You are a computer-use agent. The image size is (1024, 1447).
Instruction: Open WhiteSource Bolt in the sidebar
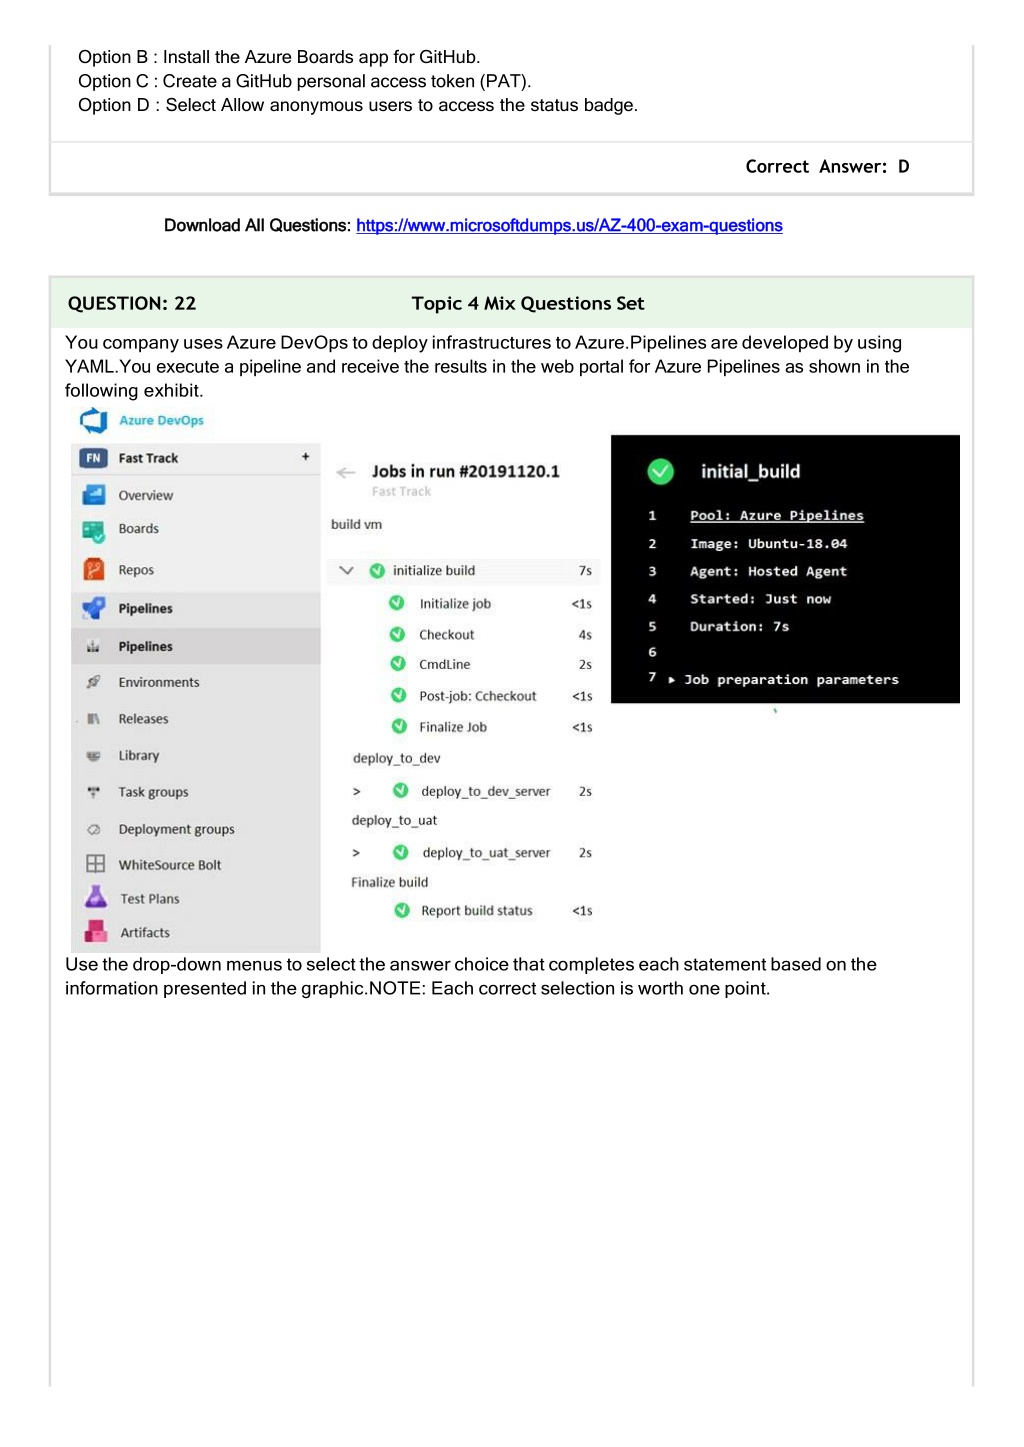point(170,865)
